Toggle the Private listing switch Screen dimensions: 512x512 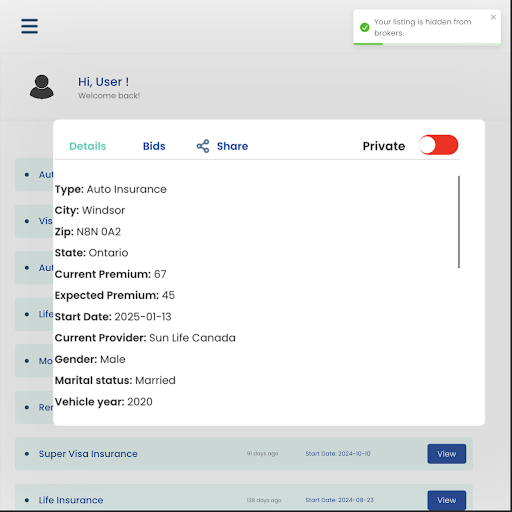[x=438, y=145]
